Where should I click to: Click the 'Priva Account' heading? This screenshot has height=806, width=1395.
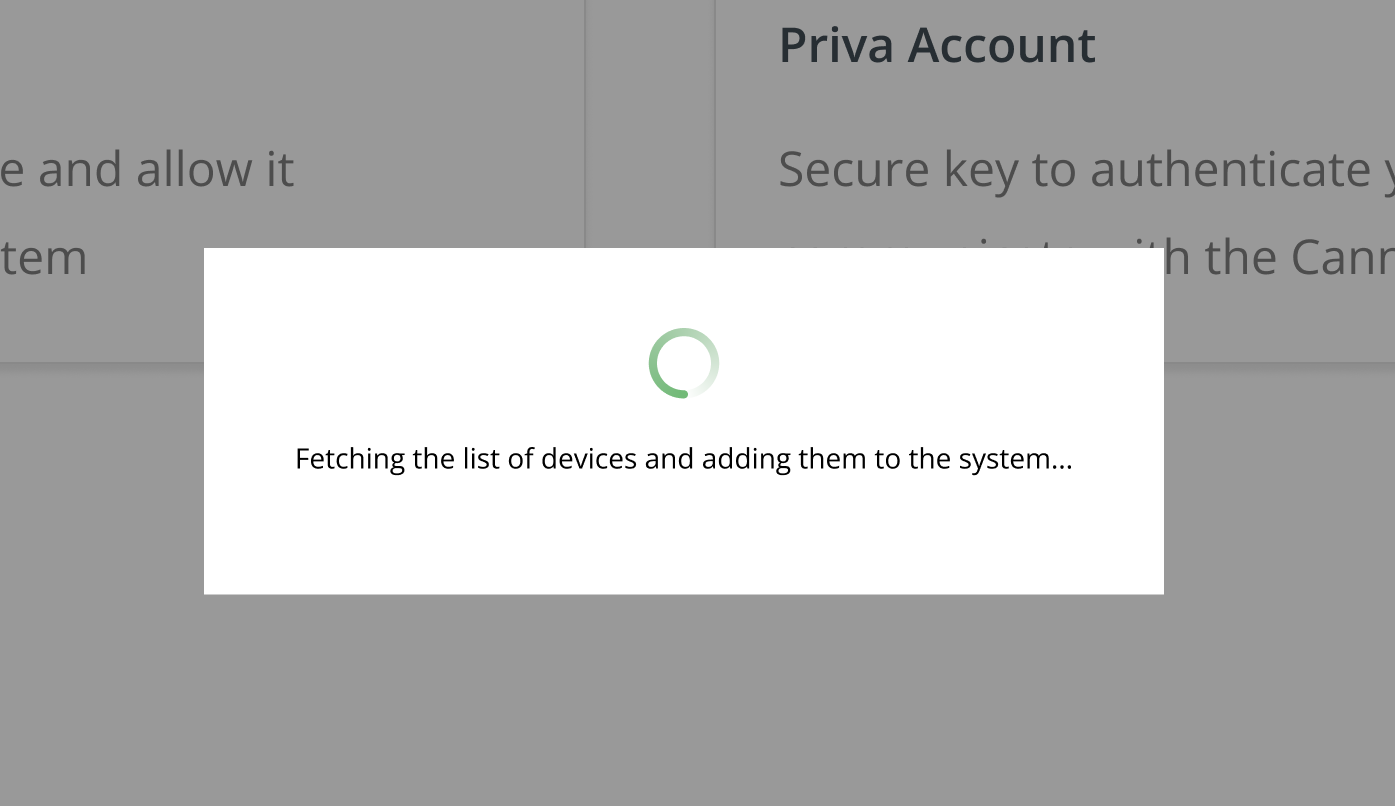(937, 45)
